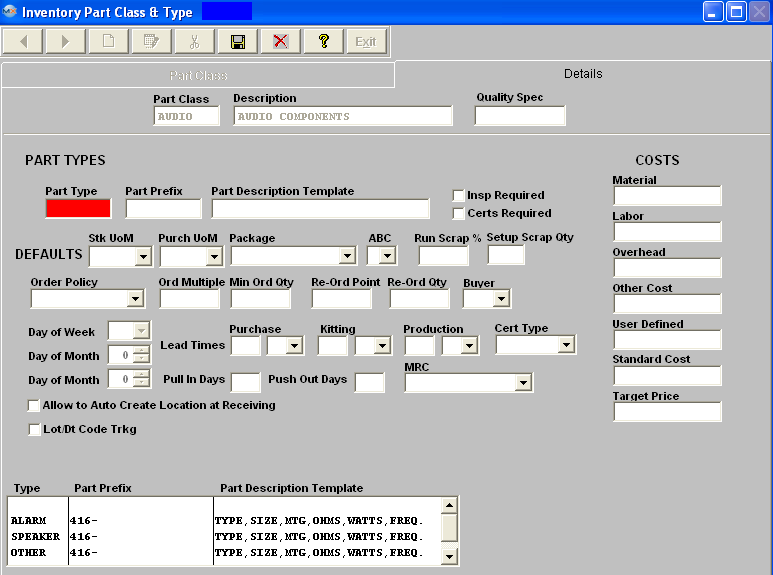Viewport: 773px width, 575px height.
Task: Open the Kitting lead time unit dropdown
Action: click(x=383, y=346)
